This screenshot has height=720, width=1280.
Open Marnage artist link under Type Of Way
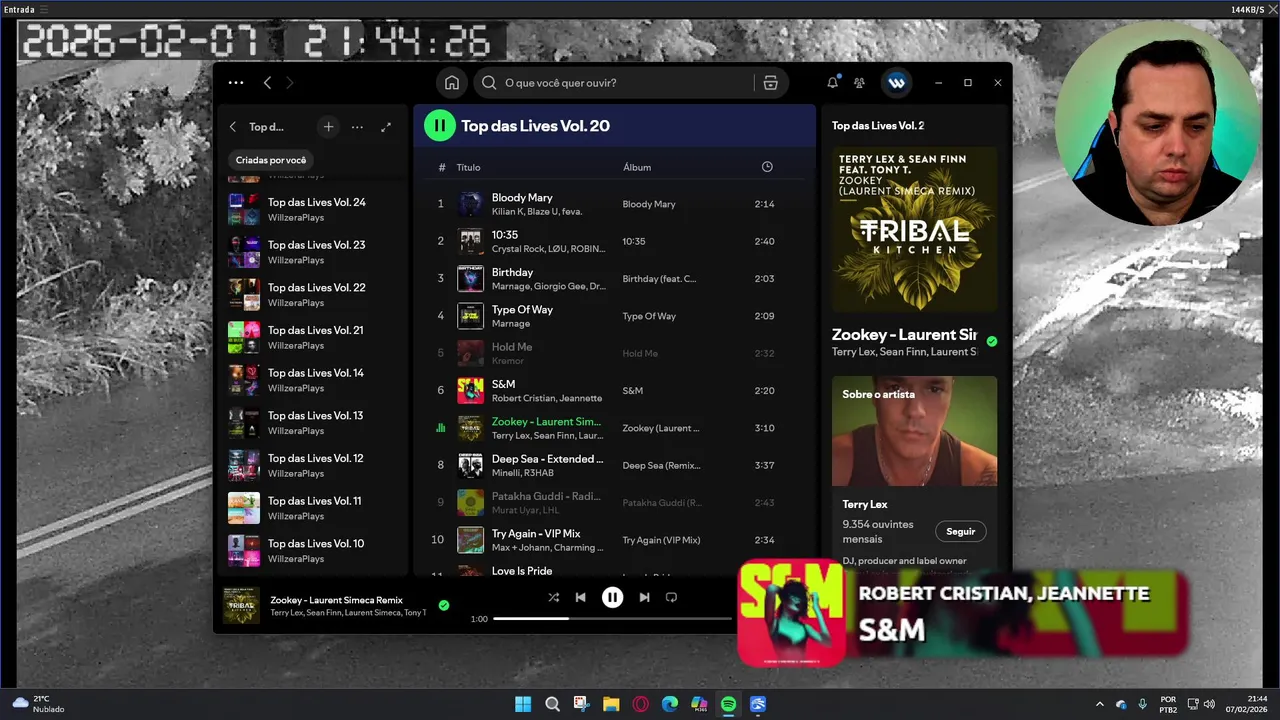coord(511,324)
